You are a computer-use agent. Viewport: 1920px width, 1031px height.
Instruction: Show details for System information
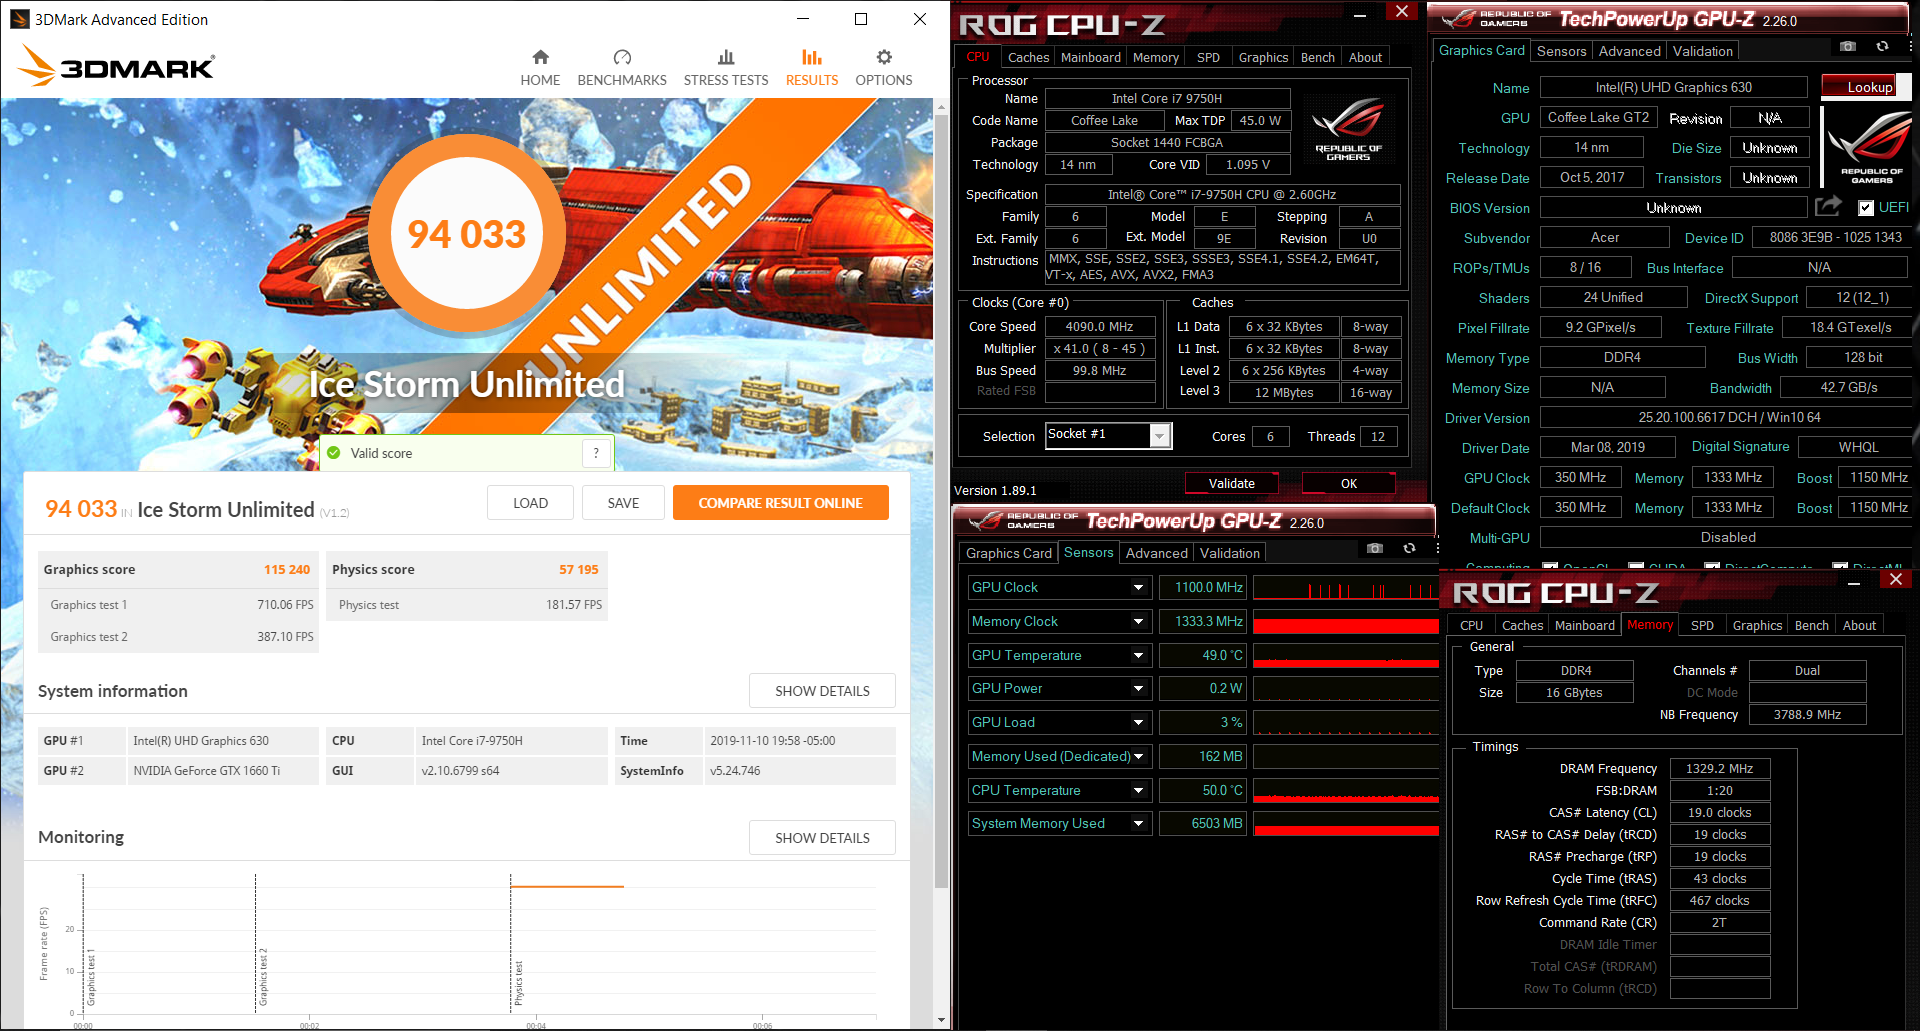tap(822, 691)
